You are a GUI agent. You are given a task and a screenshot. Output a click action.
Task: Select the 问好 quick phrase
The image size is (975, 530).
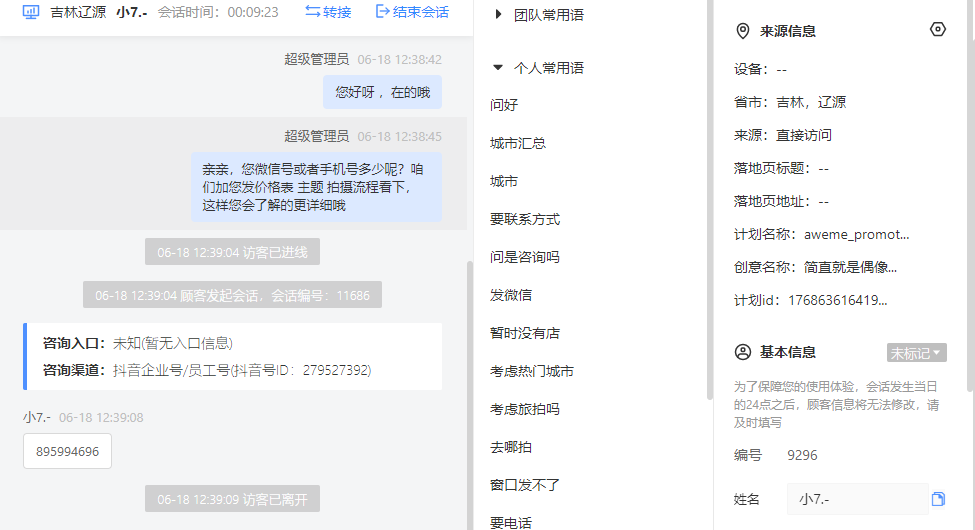tap(504, 105)
